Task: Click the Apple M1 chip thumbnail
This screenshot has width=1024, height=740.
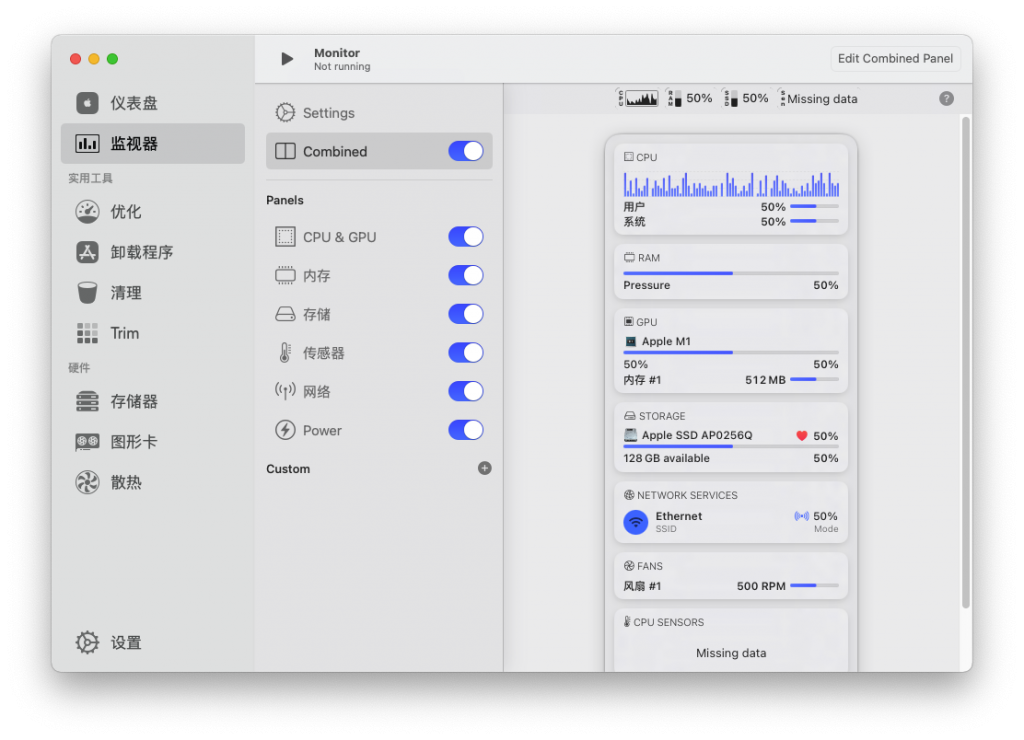Action: [x=630, y=342]
